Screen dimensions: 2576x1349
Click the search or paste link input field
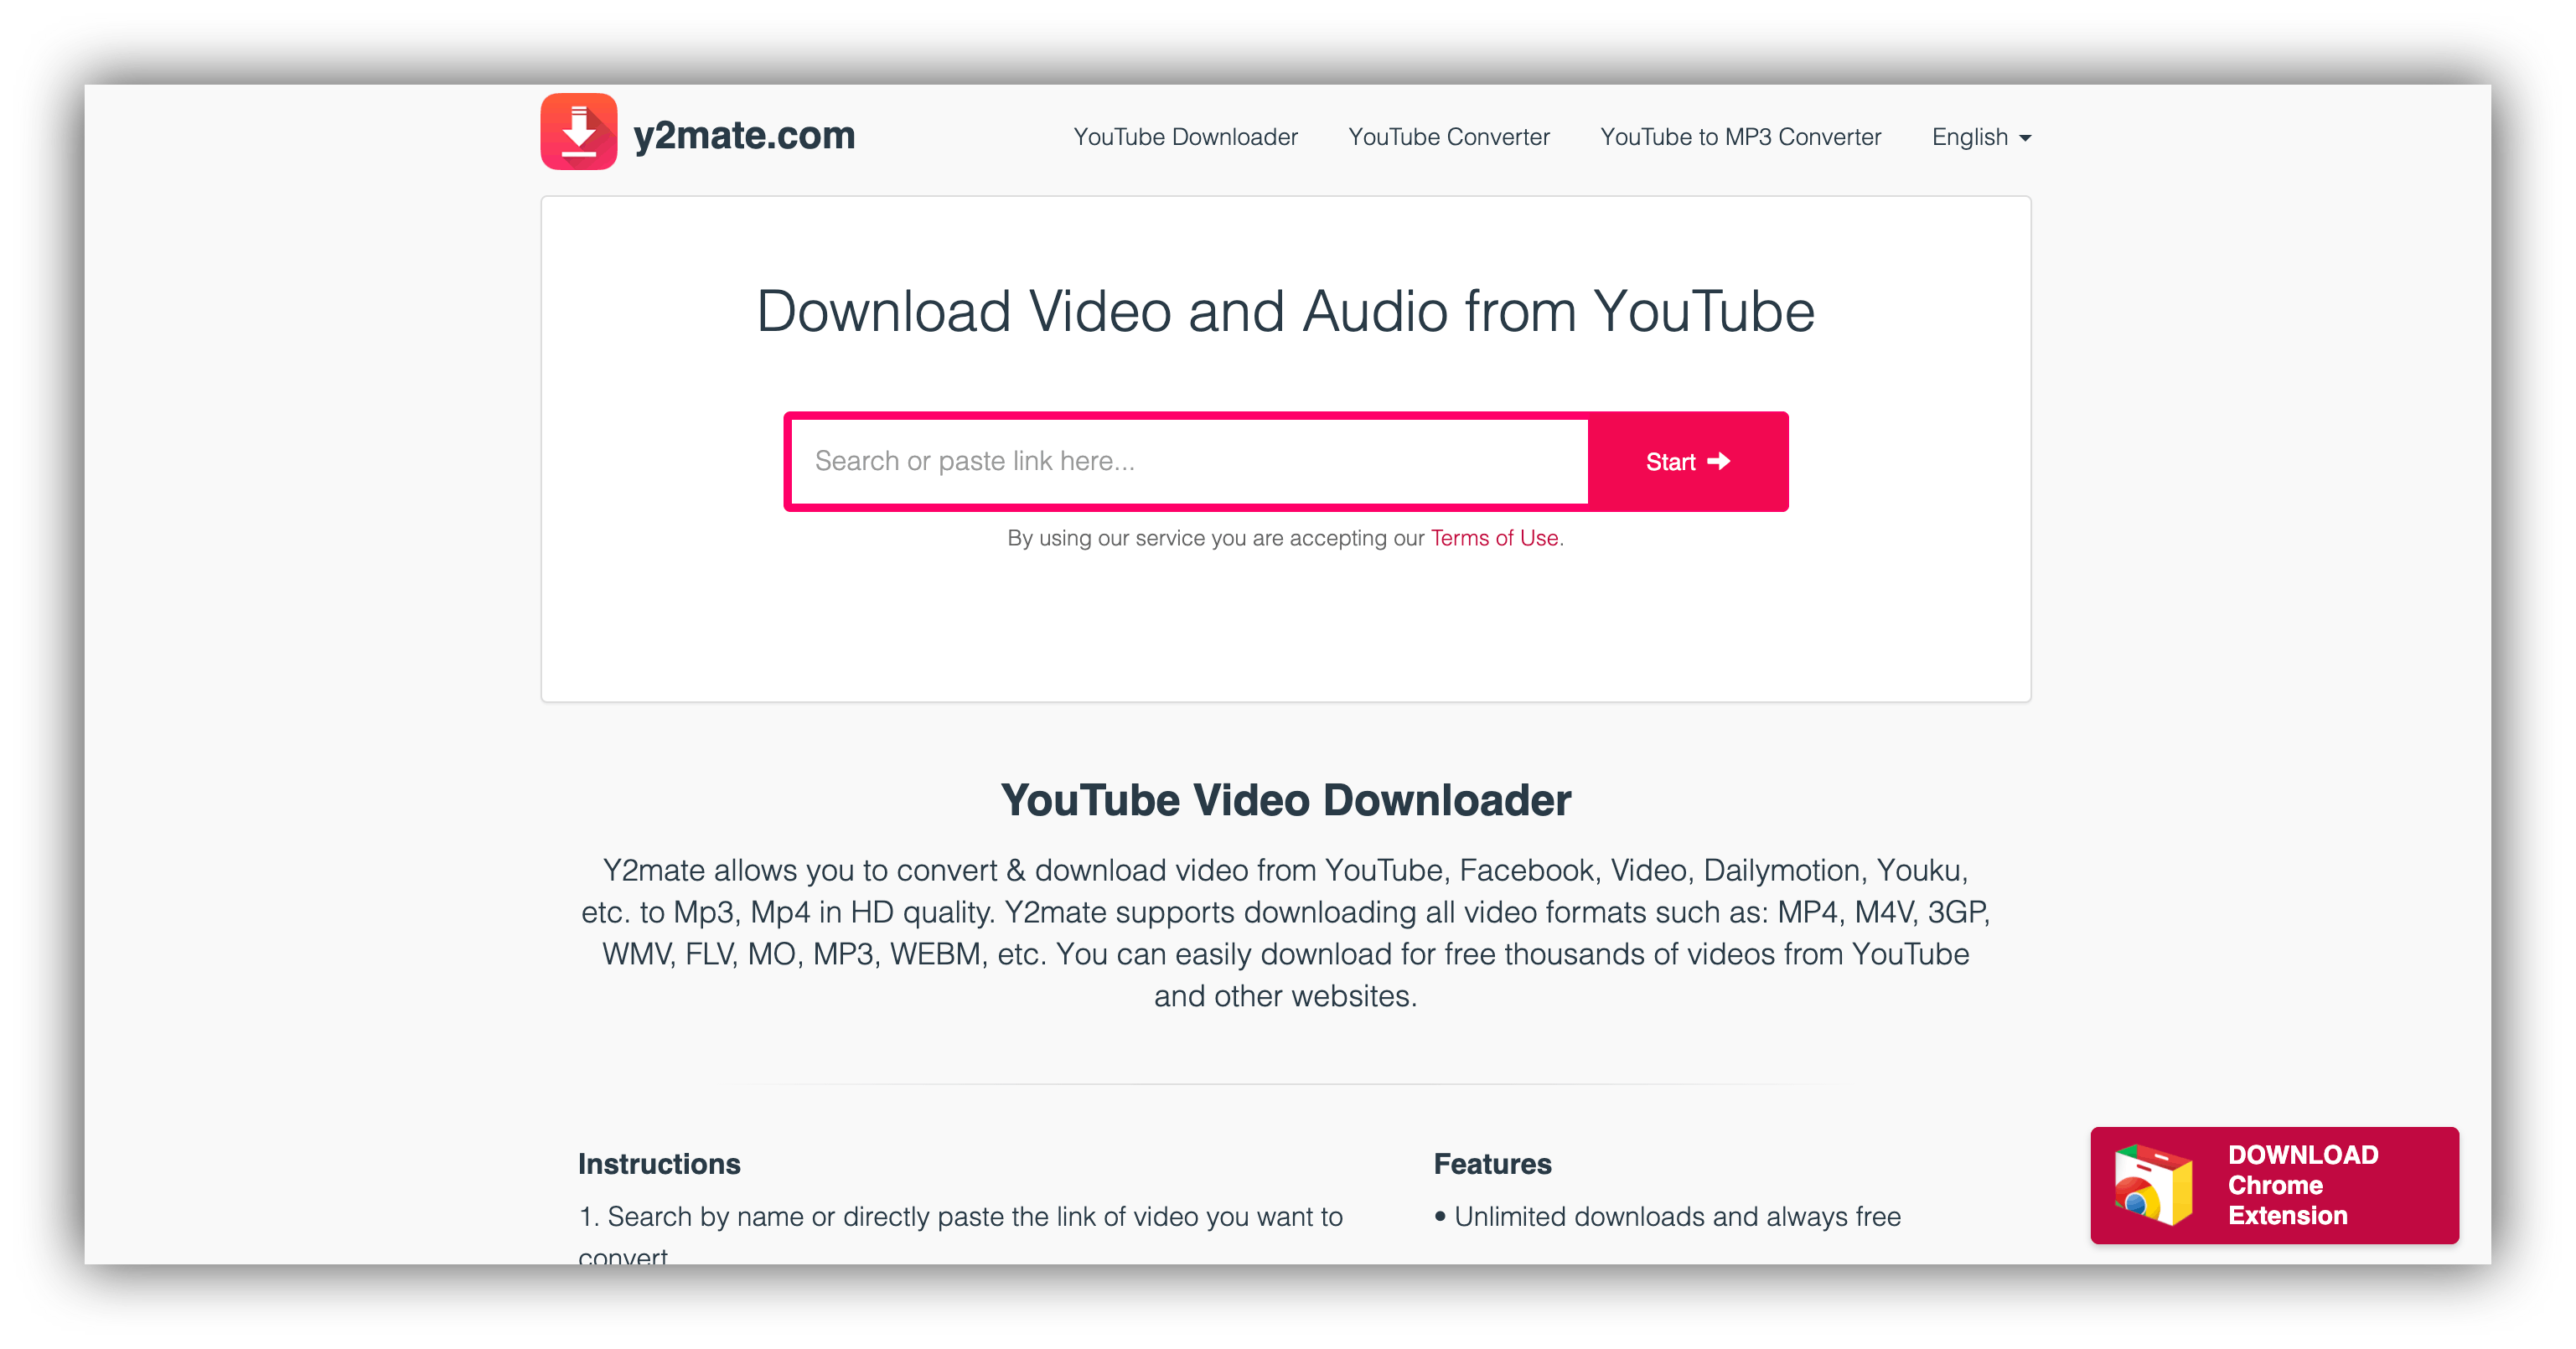[1187, 462]
